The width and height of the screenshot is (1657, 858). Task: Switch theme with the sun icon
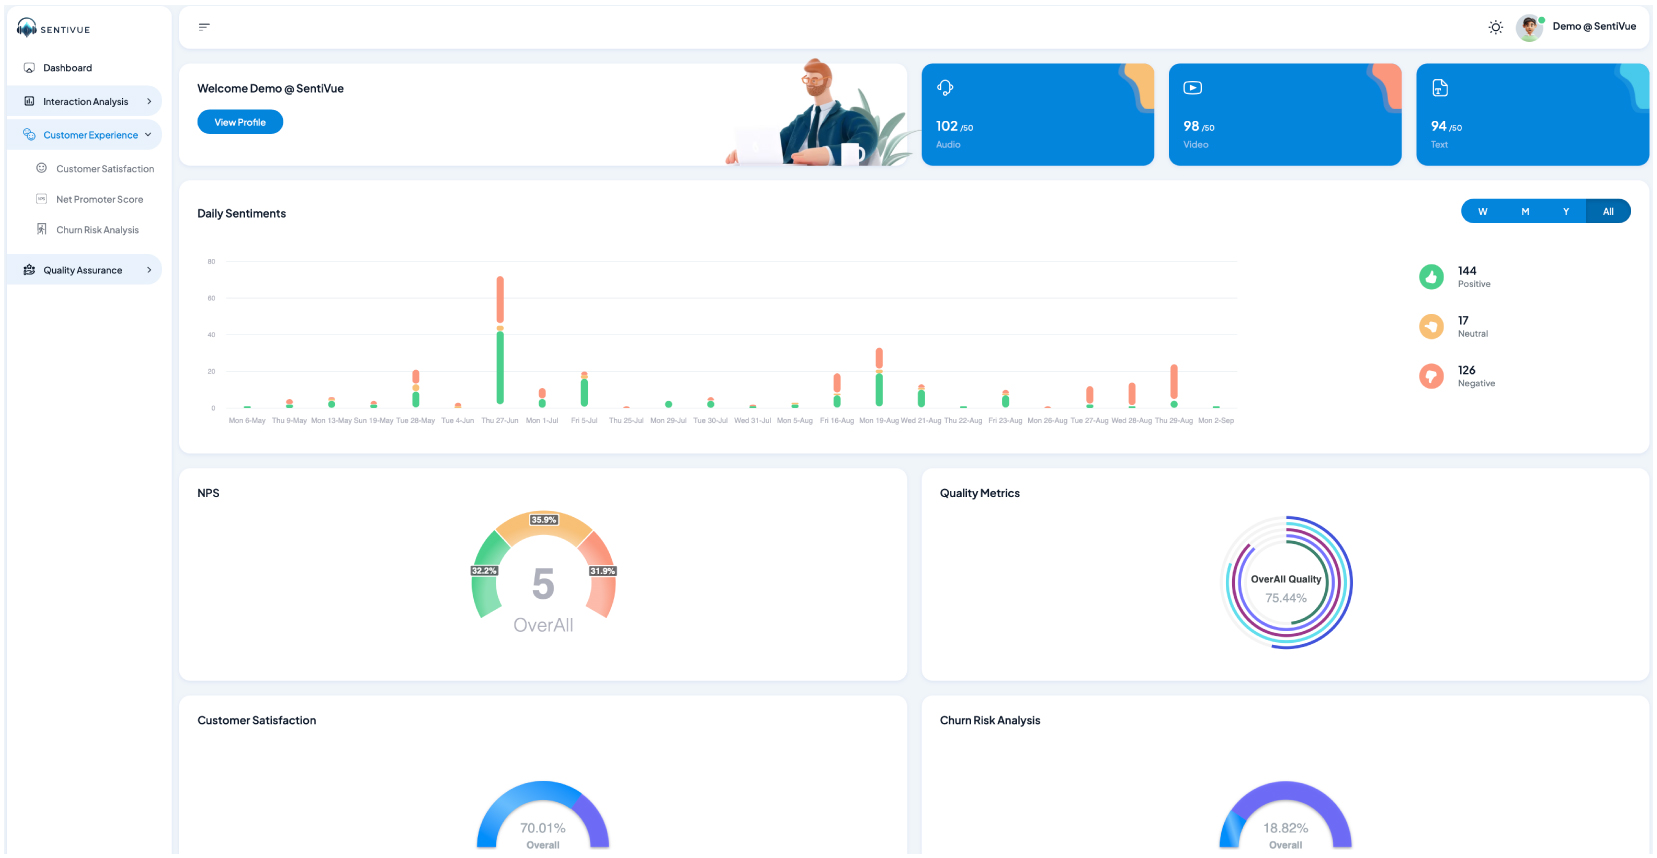(1495, 27)
